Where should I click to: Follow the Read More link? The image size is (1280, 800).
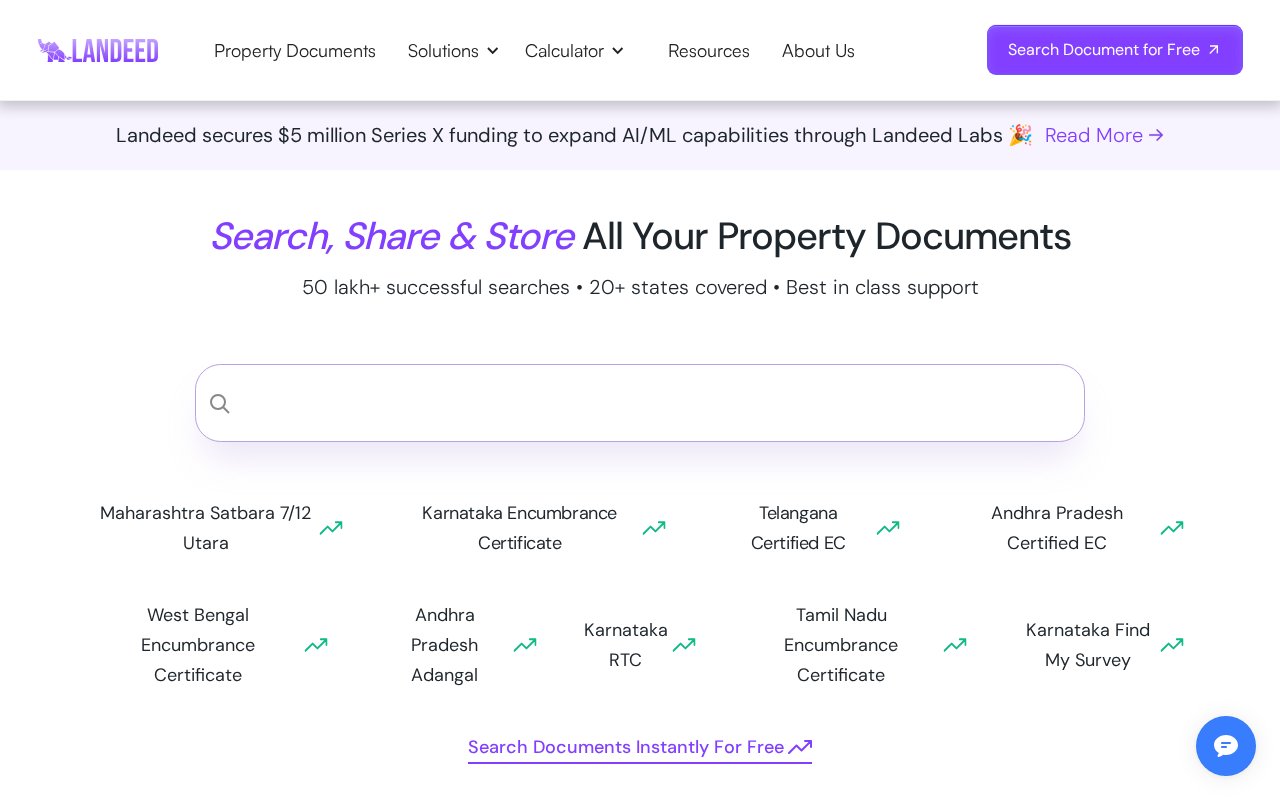tap(1104, 135)
